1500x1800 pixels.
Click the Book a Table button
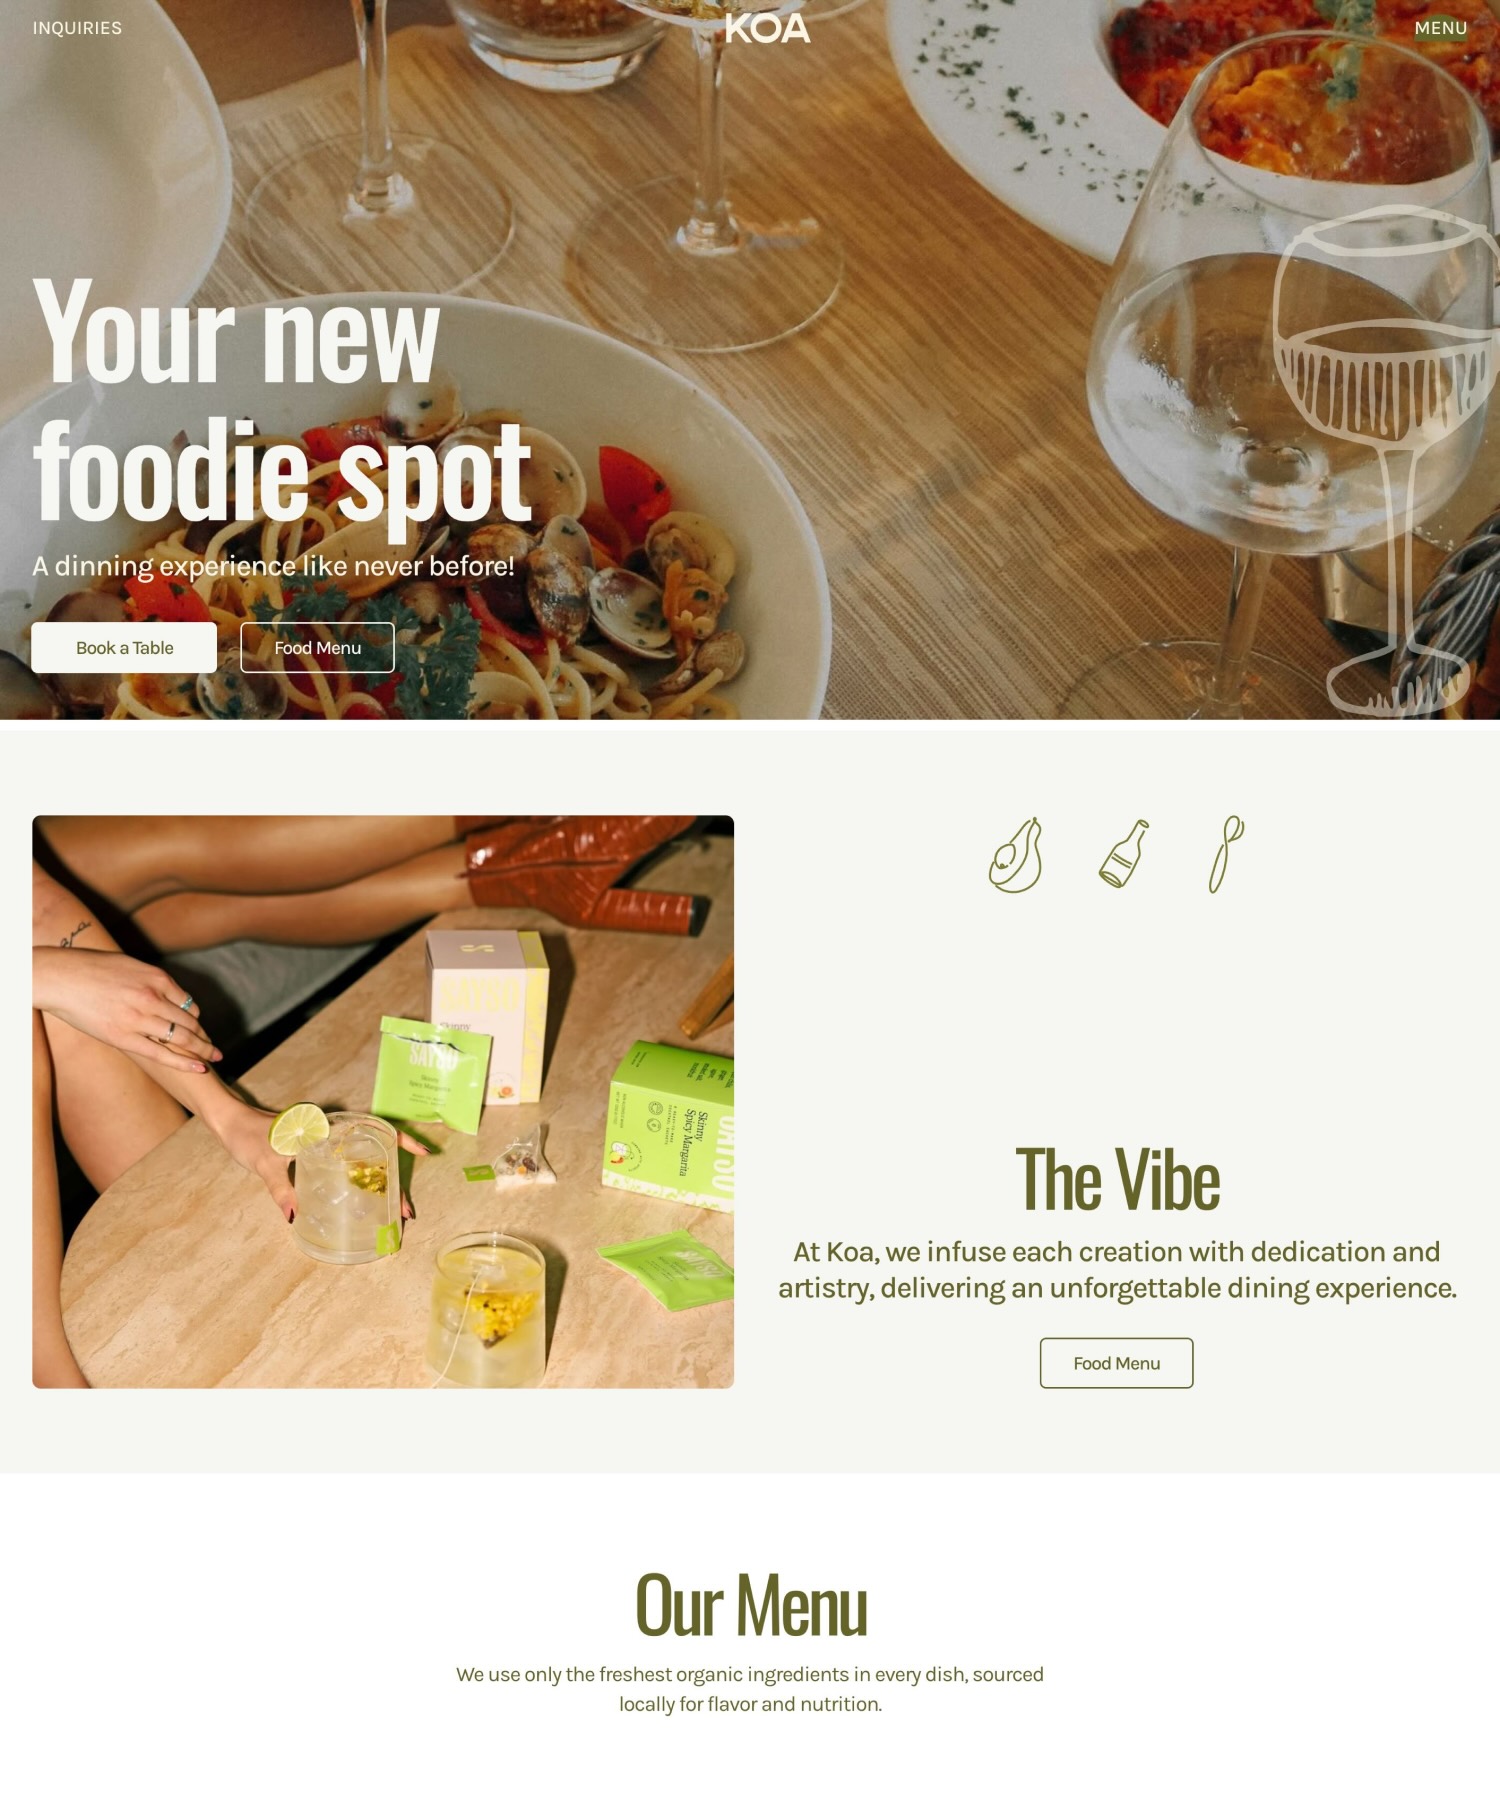124,647
